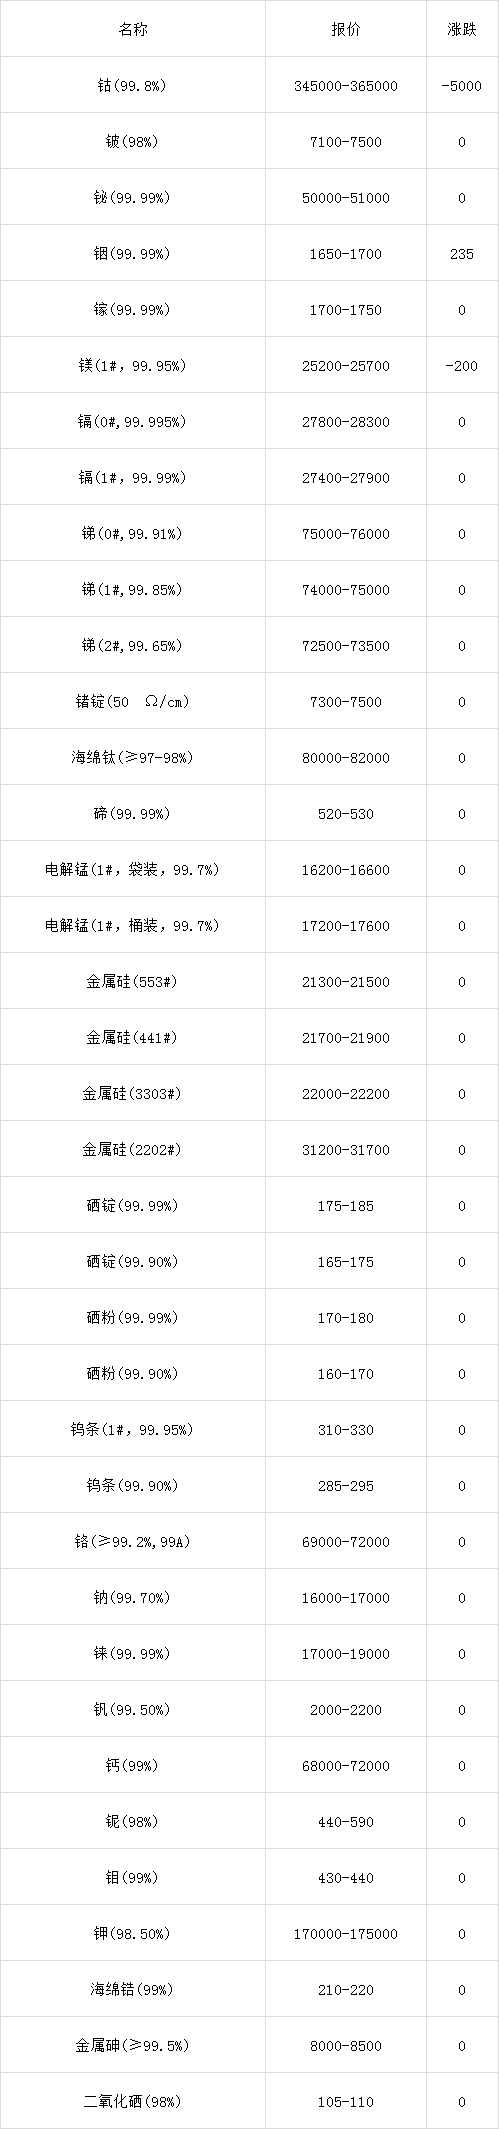Select the 二氧化硒(98%) name cell

(133, 2101)
